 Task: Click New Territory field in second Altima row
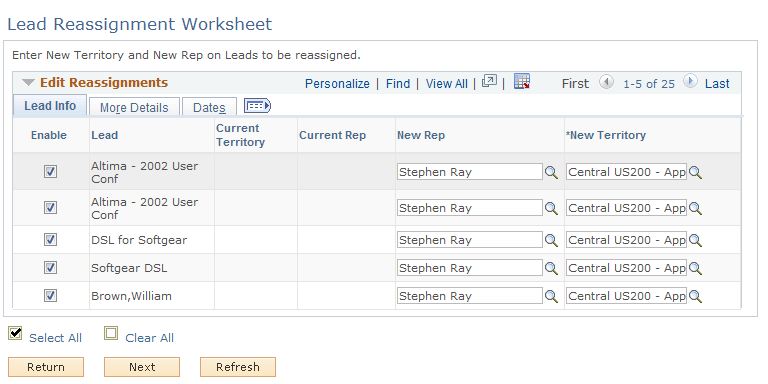(626, 208)
